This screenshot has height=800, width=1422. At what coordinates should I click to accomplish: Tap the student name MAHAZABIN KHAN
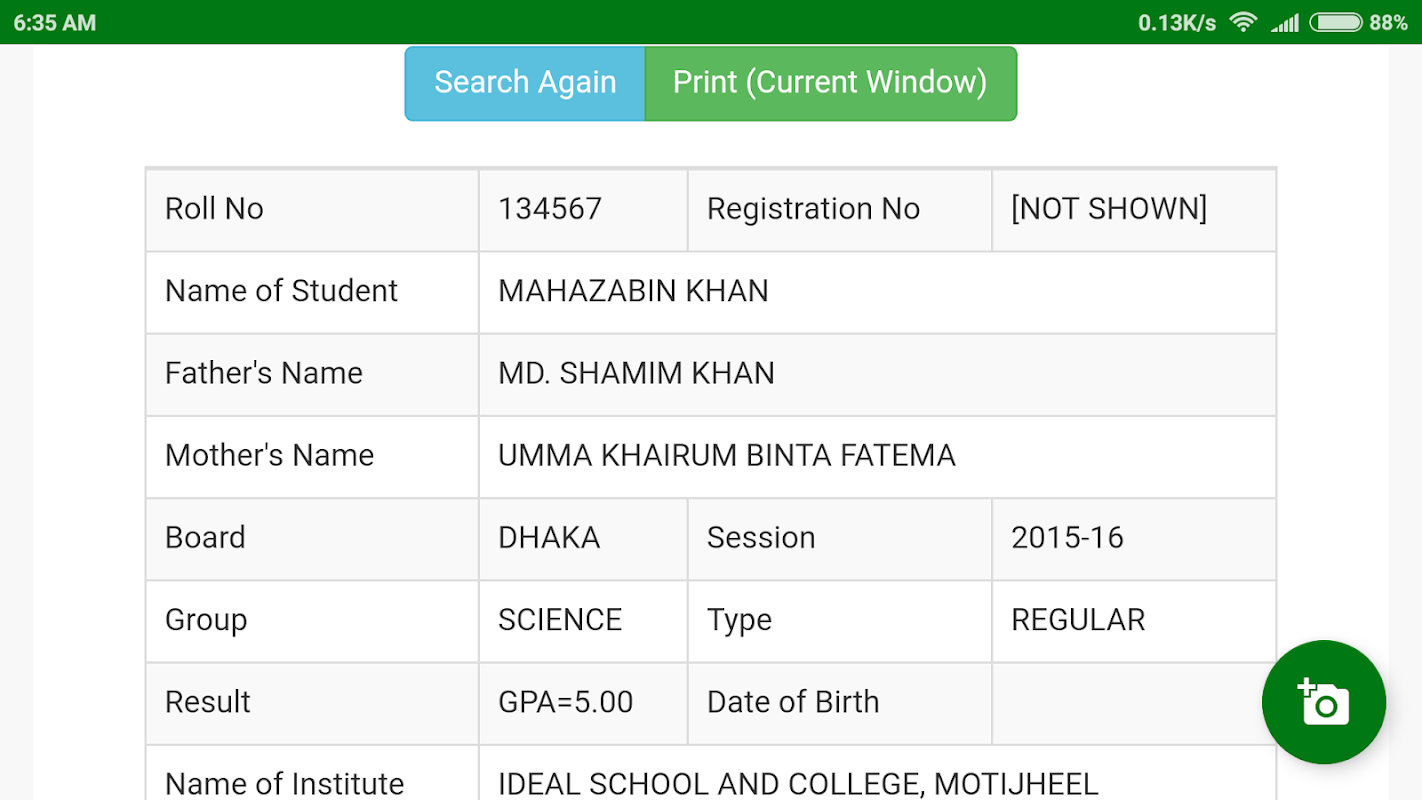[633, 291]
